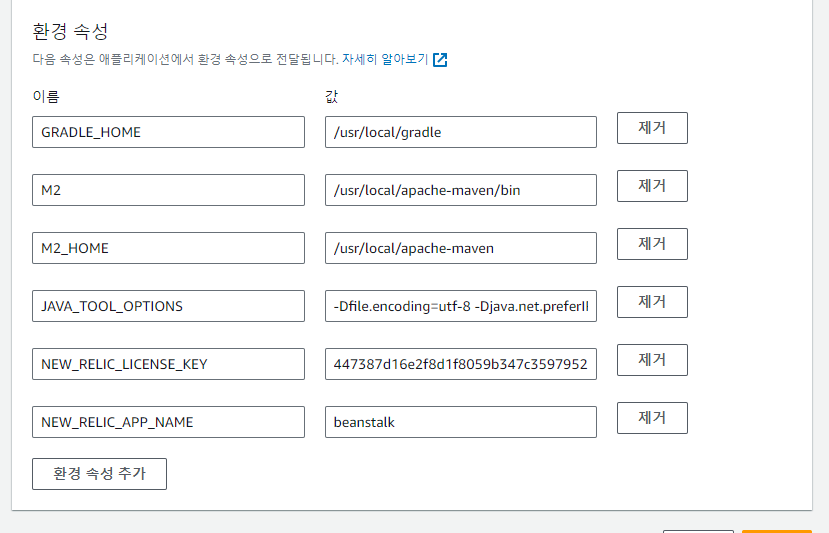Focus the JAVA_TOOL_OPTIONS name field

168,306
